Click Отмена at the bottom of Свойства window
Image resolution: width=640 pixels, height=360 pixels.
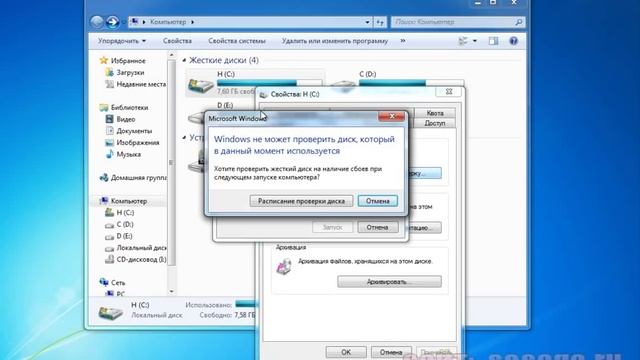pyautogui.click(x=391, y=352)
